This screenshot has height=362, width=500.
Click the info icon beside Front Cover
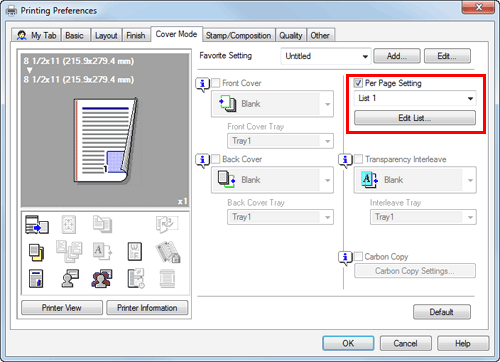click(202, 85)
